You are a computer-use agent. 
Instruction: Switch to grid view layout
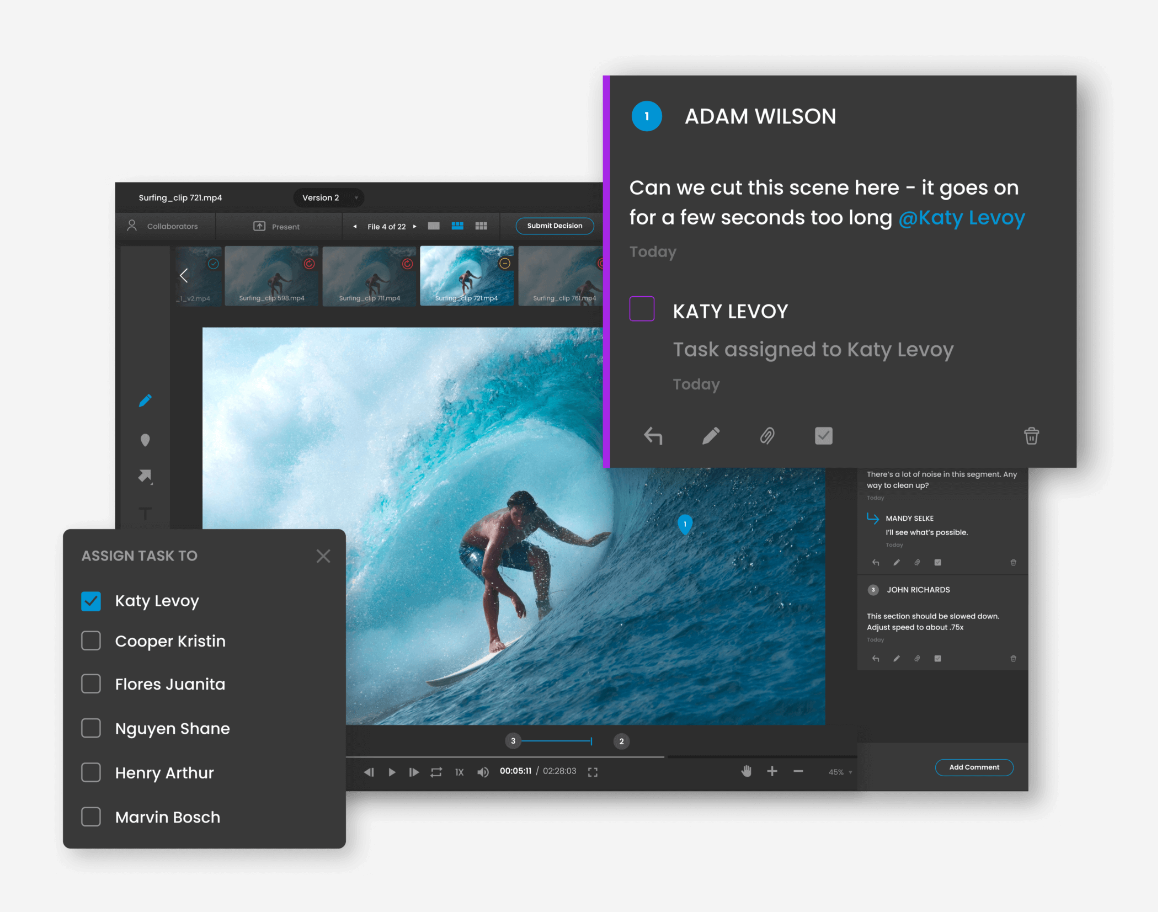(480, 226)
